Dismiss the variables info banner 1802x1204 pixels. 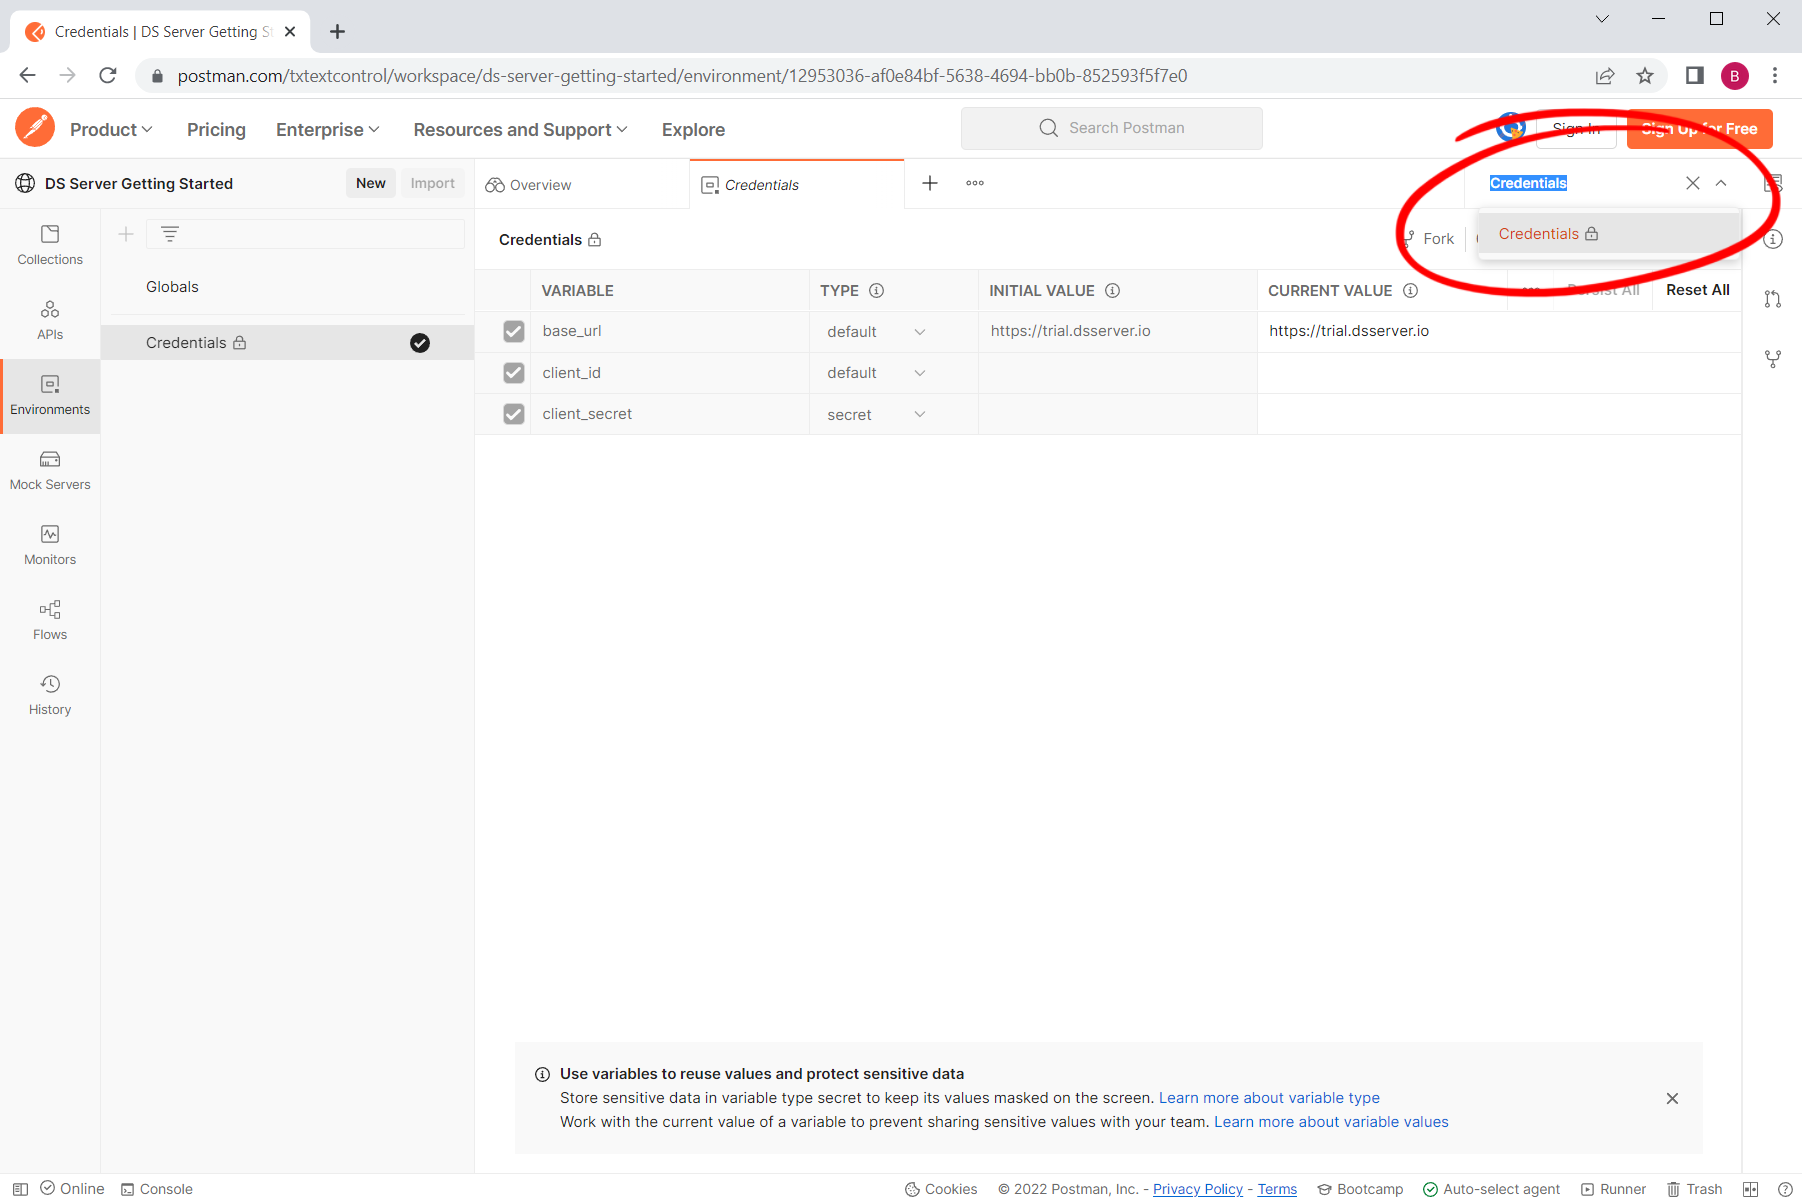[1672, 1098]
